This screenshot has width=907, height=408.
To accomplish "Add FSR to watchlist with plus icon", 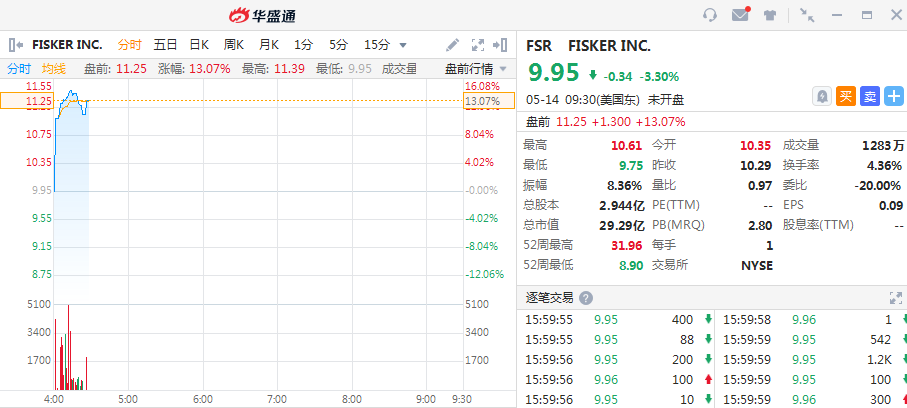I will (893, 96).
